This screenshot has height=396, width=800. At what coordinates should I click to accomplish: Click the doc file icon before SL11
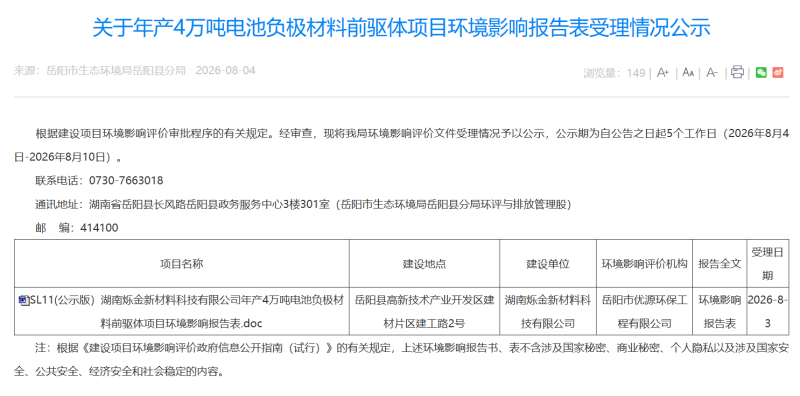(23, 300)
